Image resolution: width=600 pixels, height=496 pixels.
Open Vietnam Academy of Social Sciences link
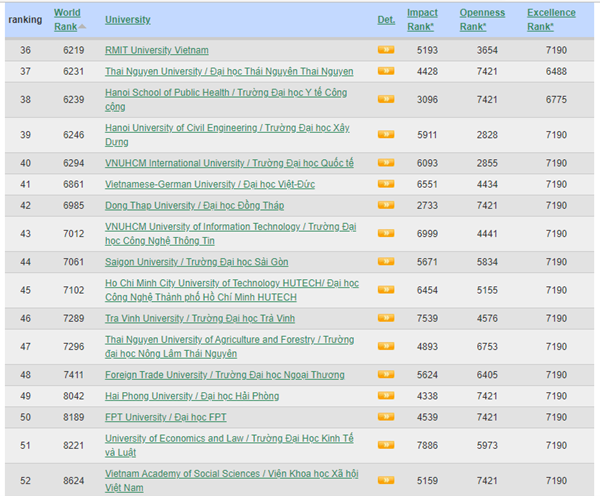[232, 480]
